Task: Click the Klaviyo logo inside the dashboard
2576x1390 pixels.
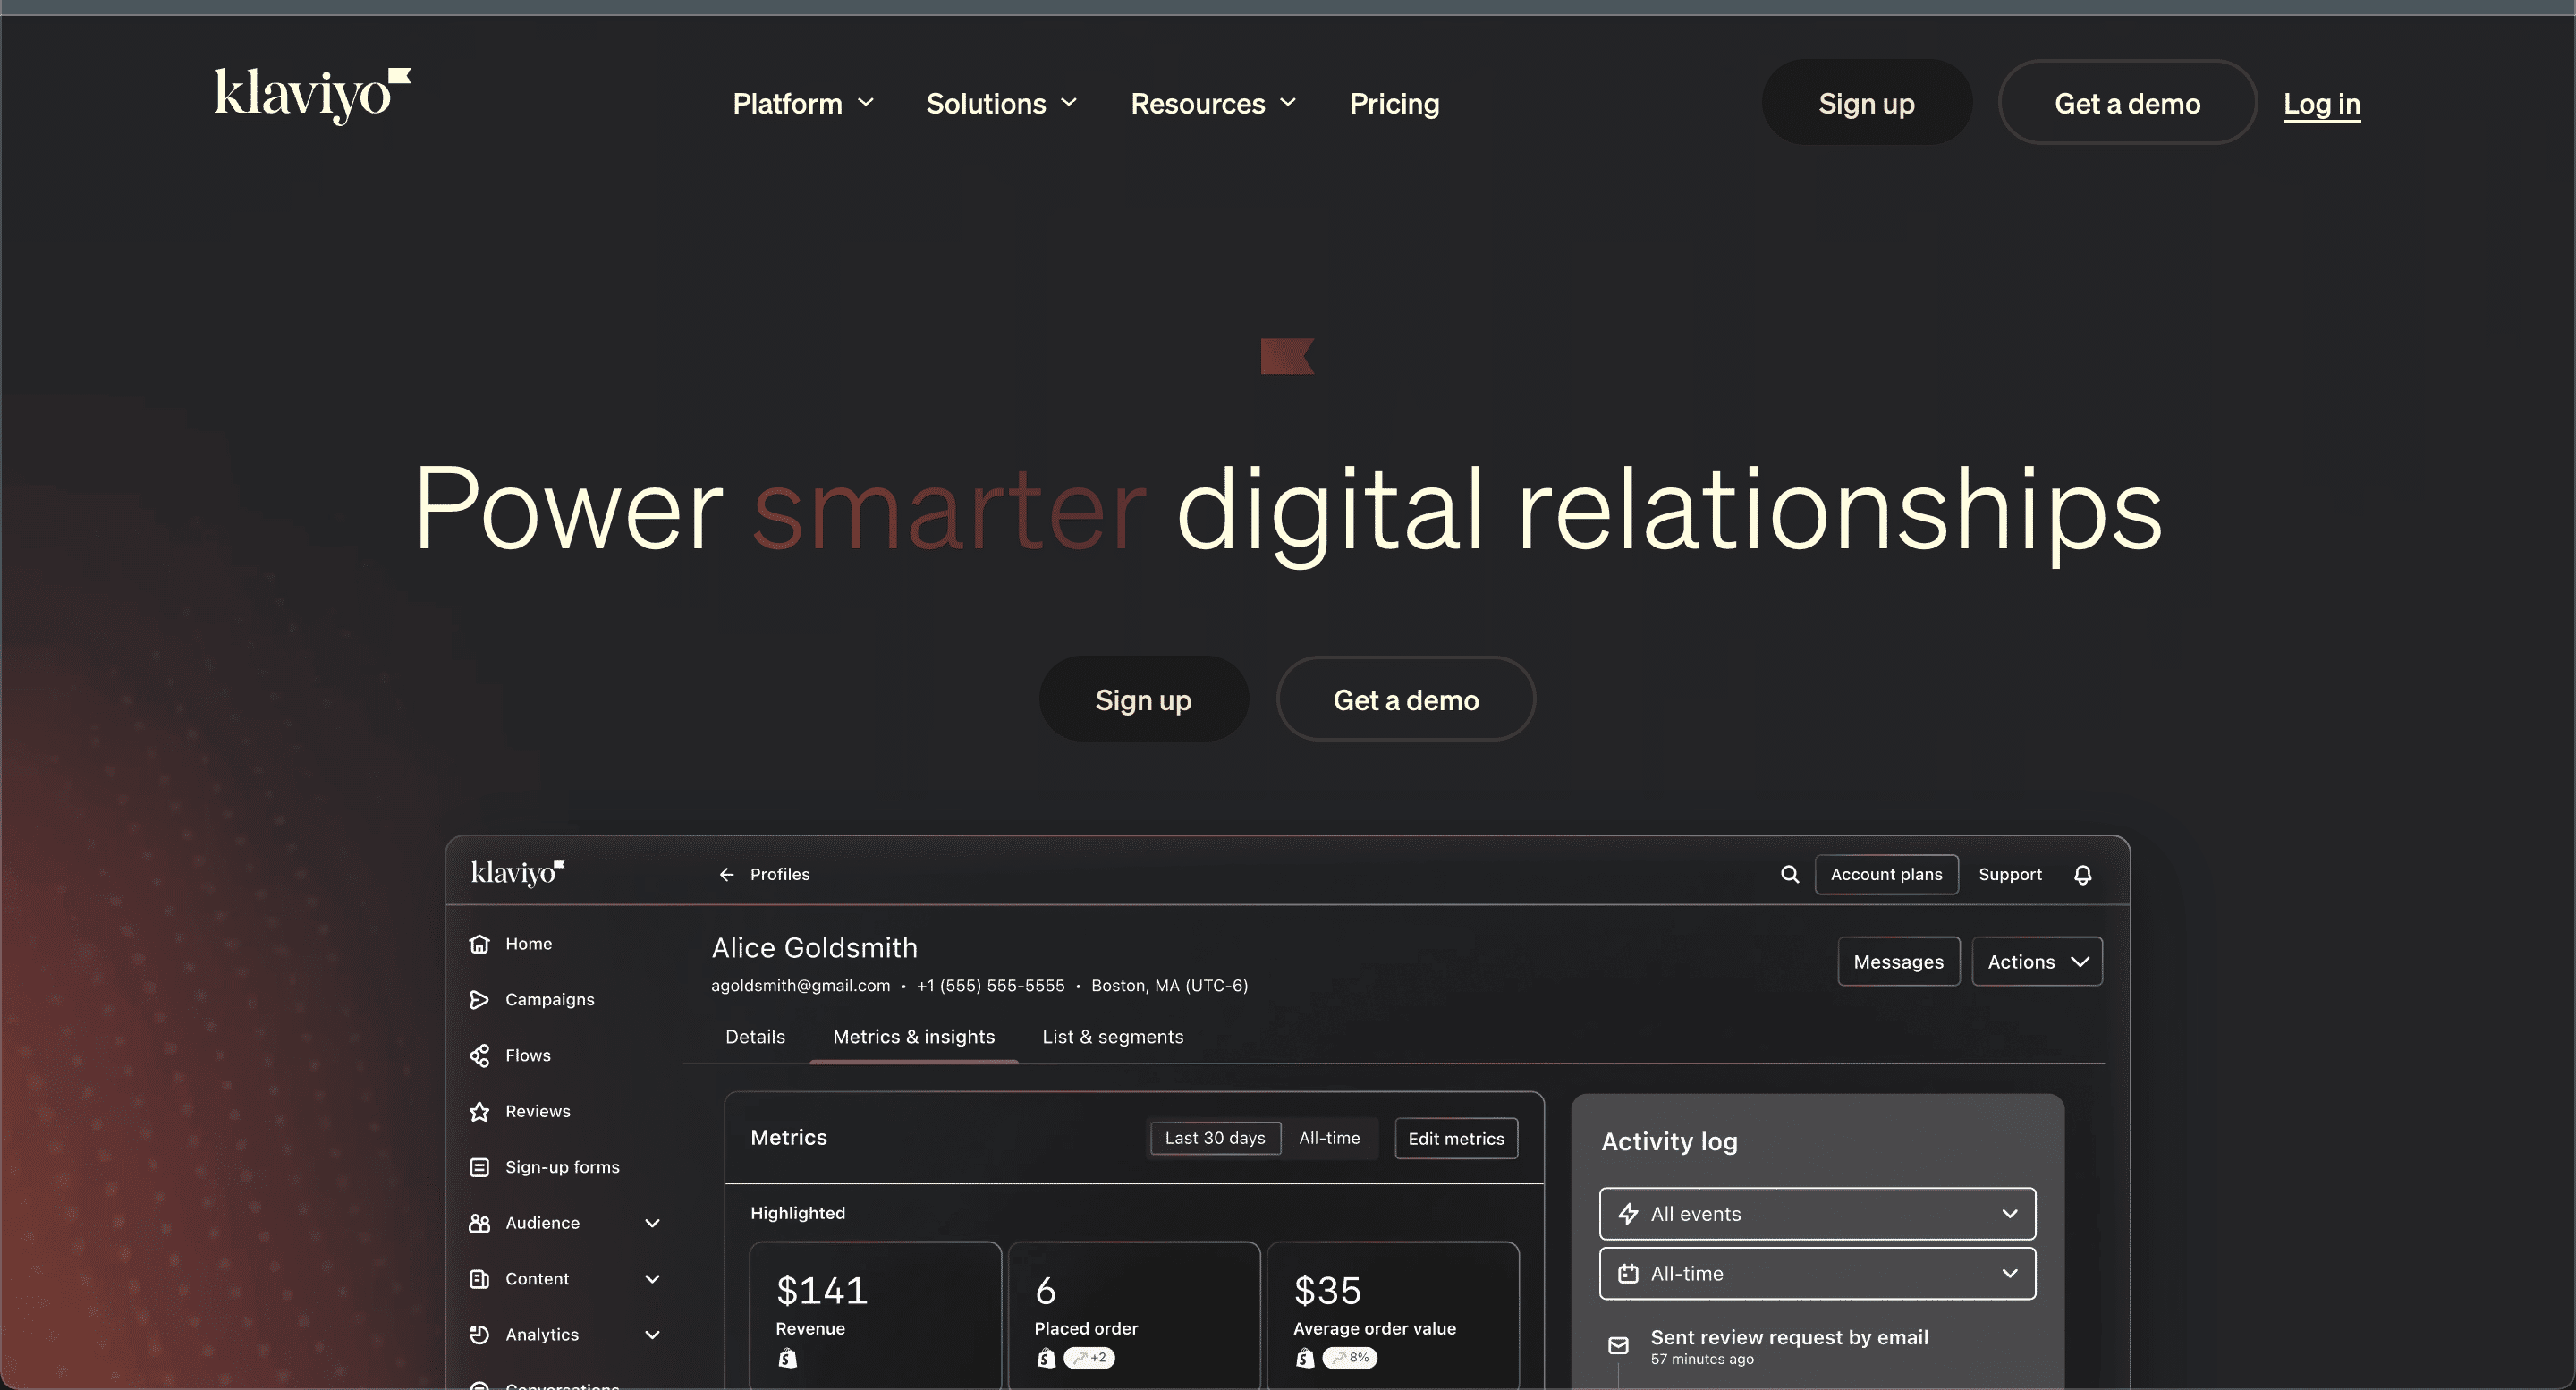Action: coord(517,873)
